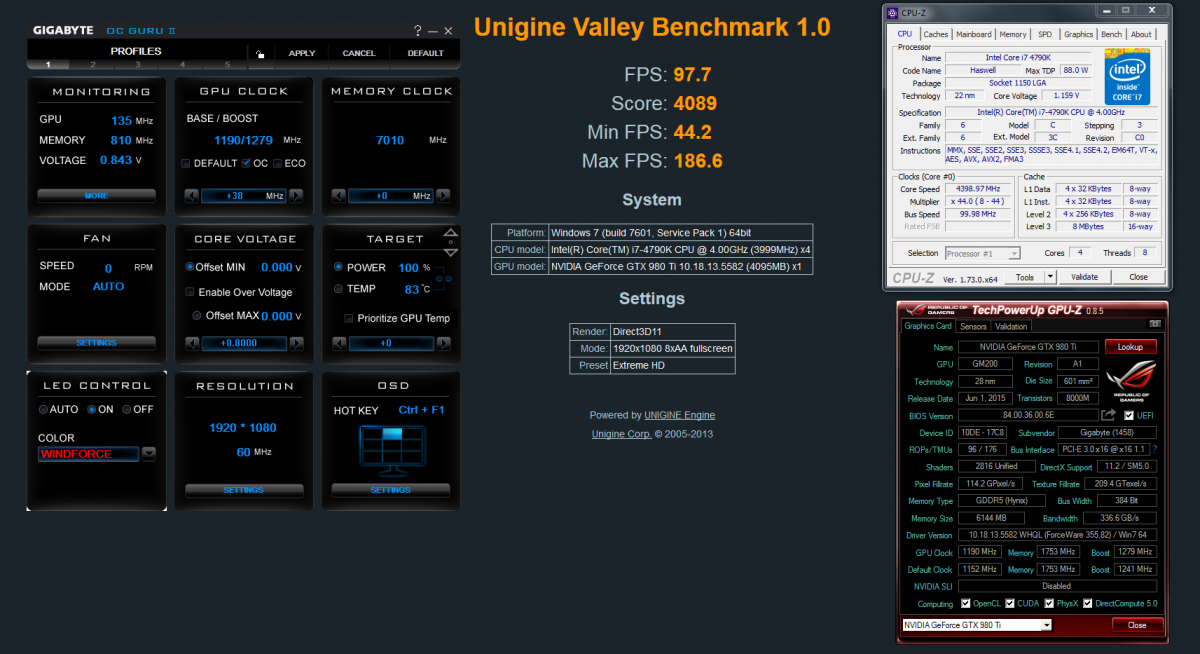Image resolution: width=1200 pixels, height=654 pixels.
Task: Open the CPU-Z Tools dropdown arrow
Action: coord(1050,277)
